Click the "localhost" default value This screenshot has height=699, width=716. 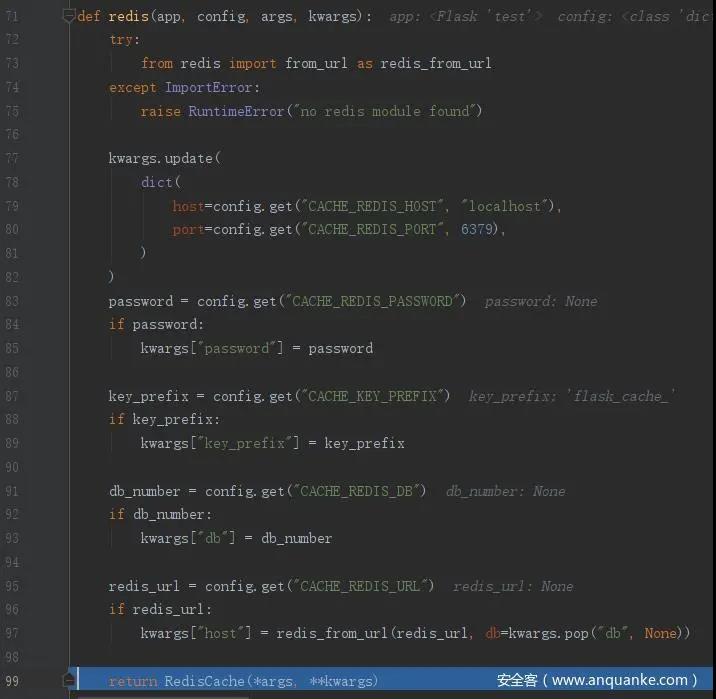[504, 206]
